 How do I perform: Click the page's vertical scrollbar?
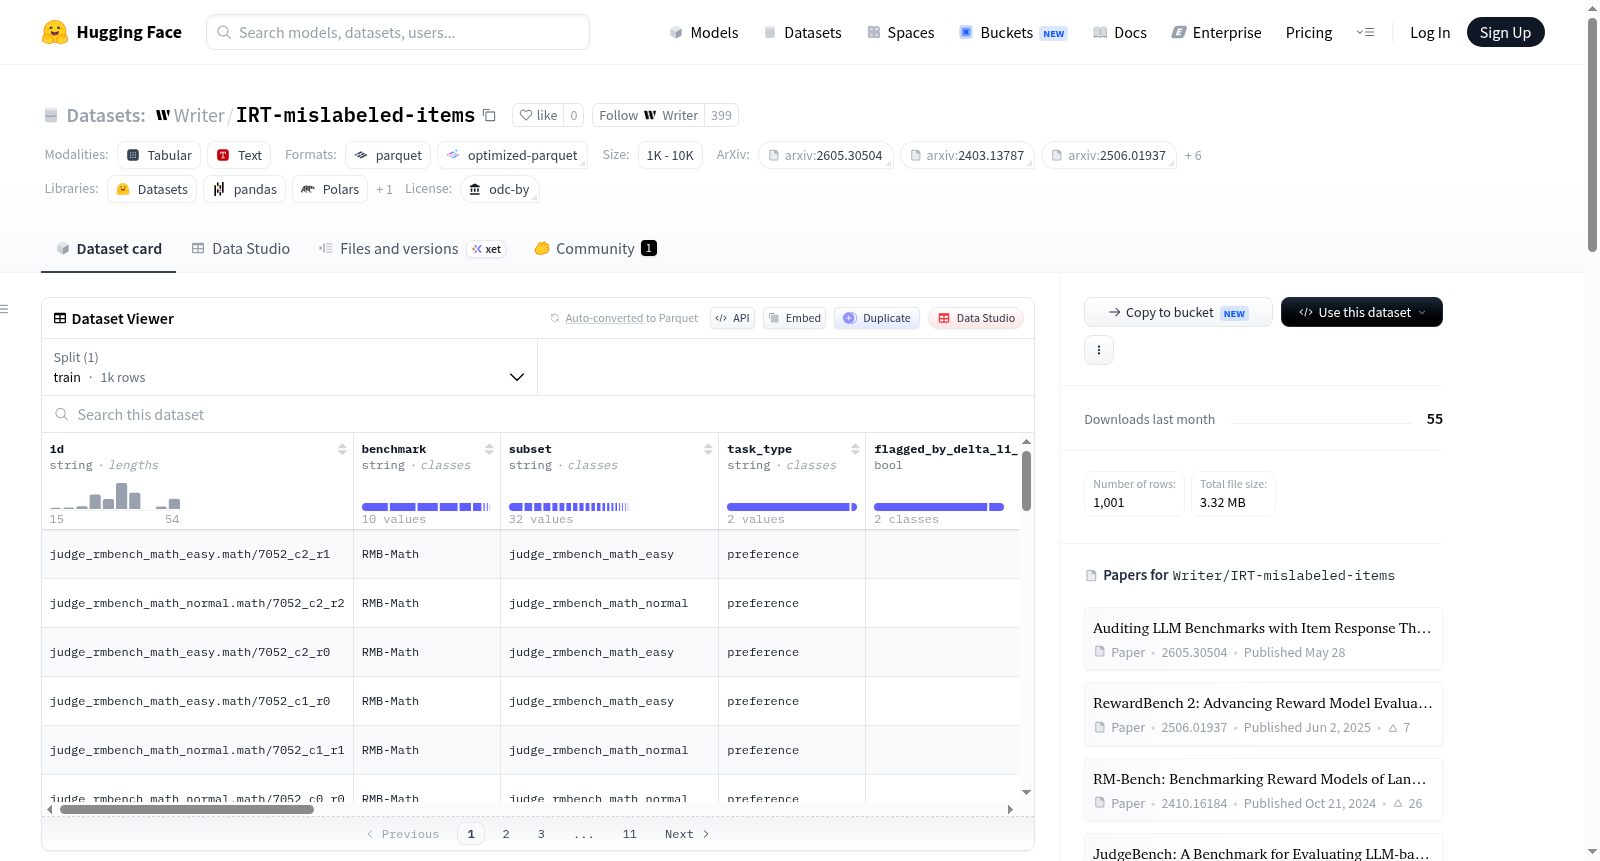click(x=1592, y=135)
